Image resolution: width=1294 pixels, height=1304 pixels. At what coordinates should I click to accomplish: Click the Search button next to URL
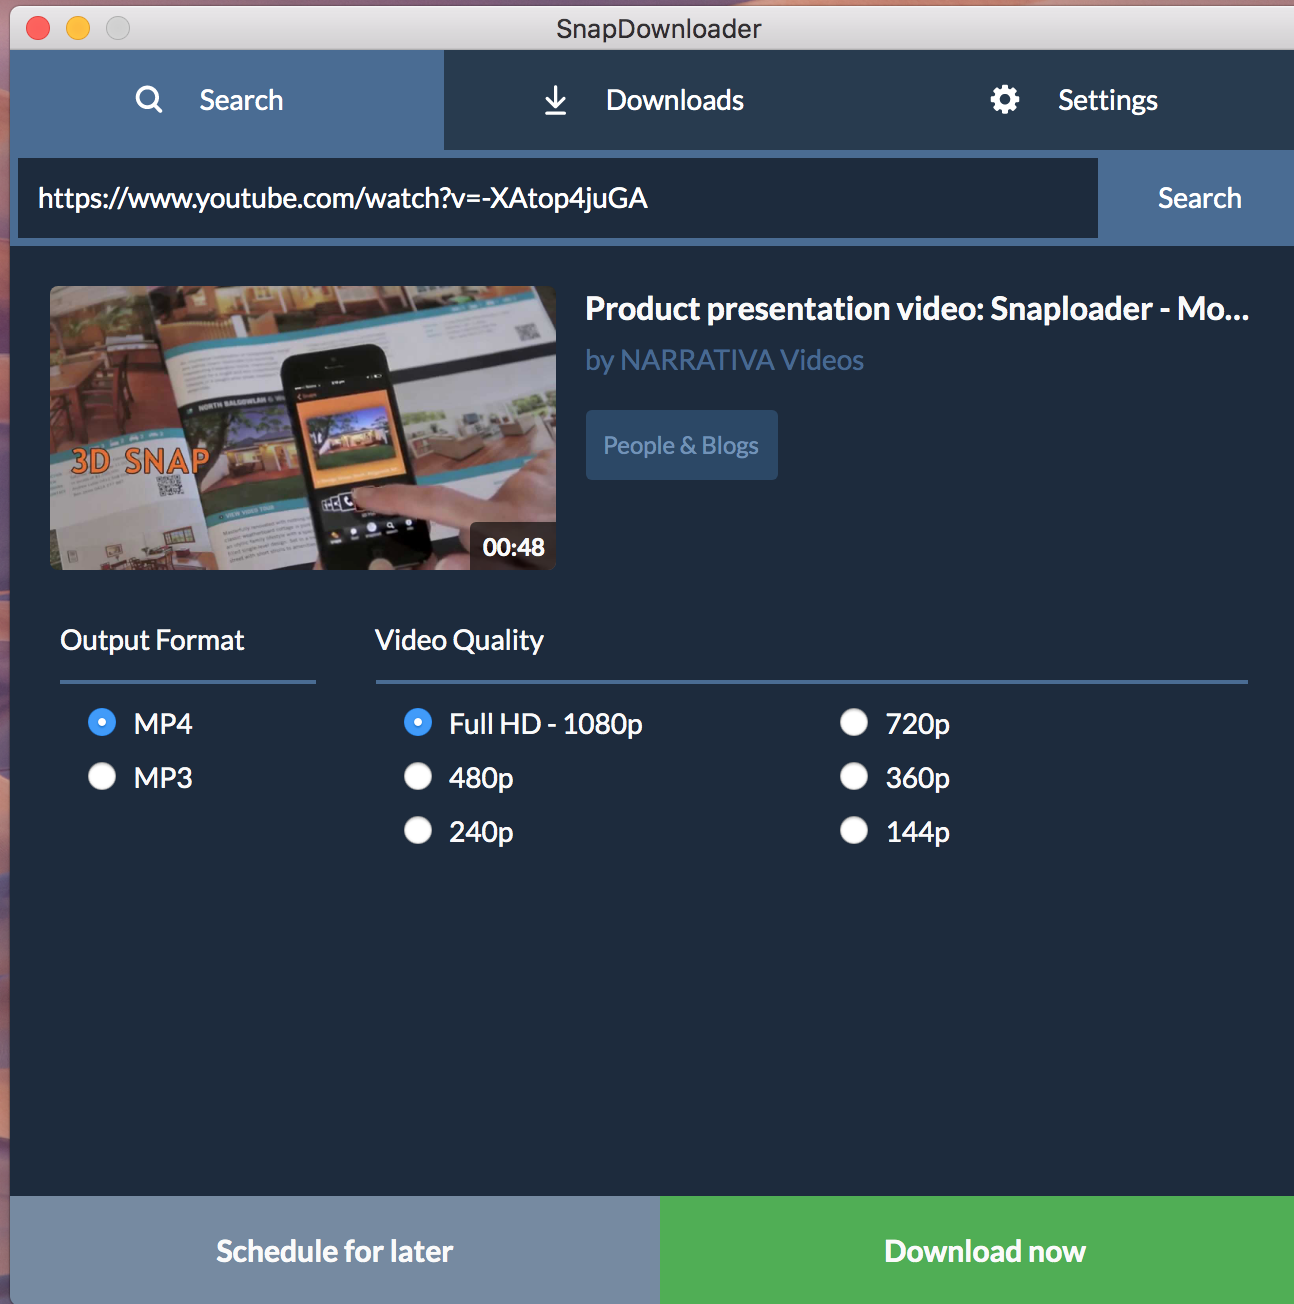[1199, 198]
